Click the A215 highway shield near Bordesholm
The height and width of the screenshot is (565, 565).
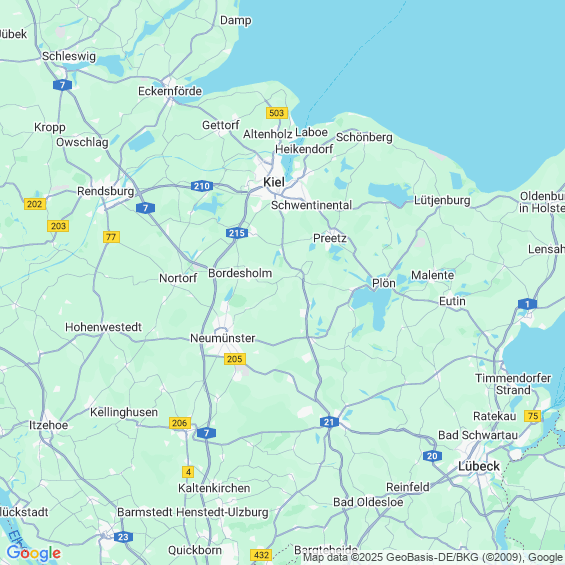point(237,233)
